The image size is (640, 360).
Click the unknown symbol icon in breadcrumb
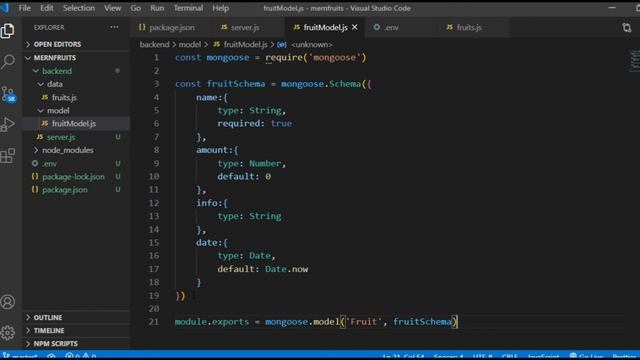282,44
